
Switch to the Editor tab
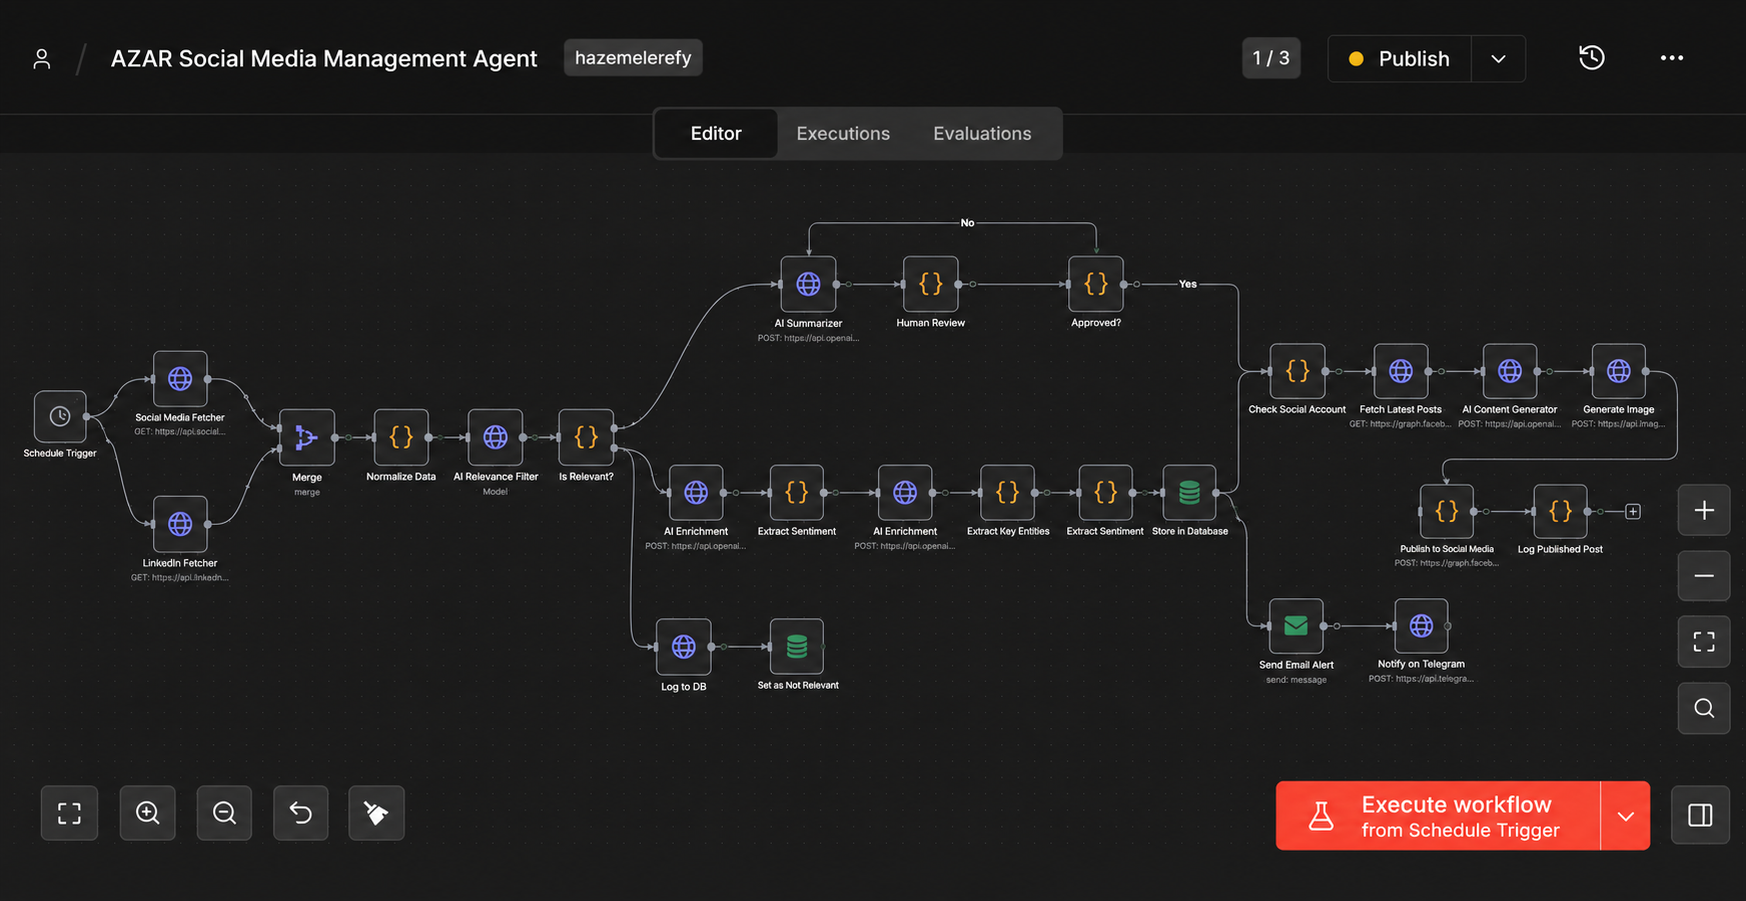(x=716, y=133)
